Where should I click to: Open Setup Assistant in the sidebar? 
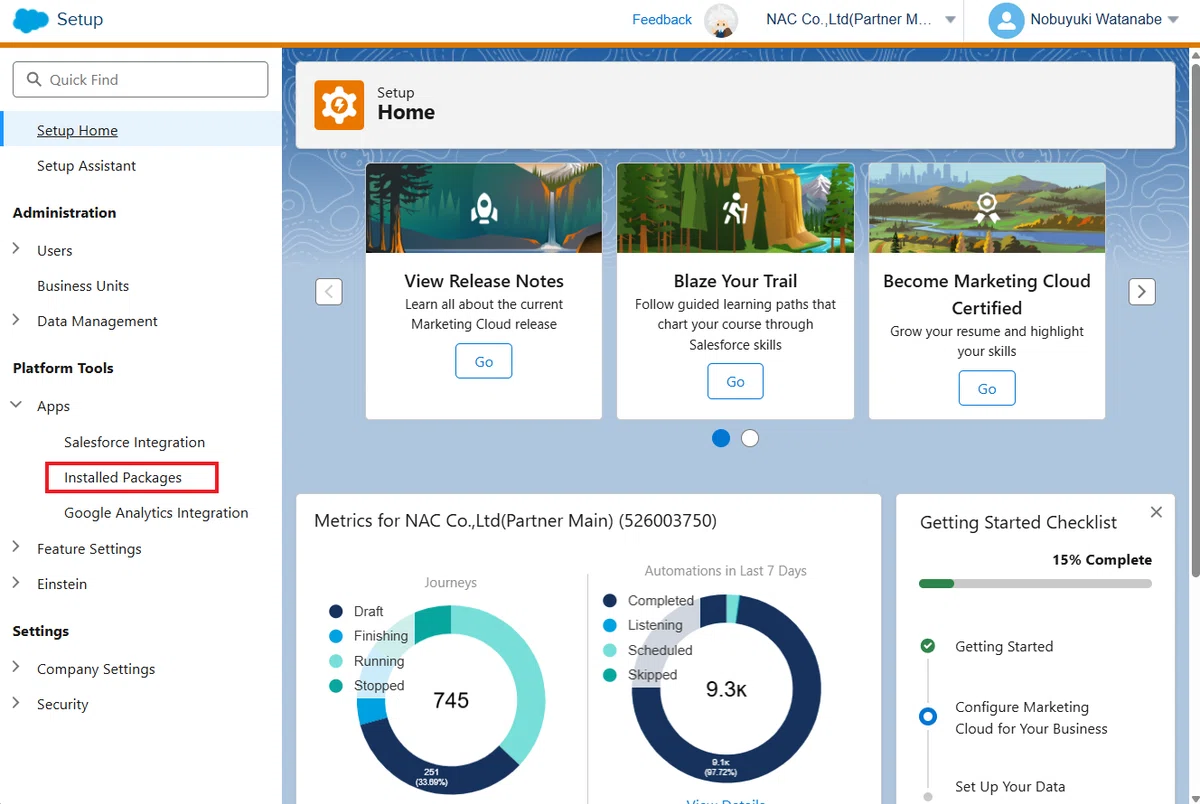87,166
